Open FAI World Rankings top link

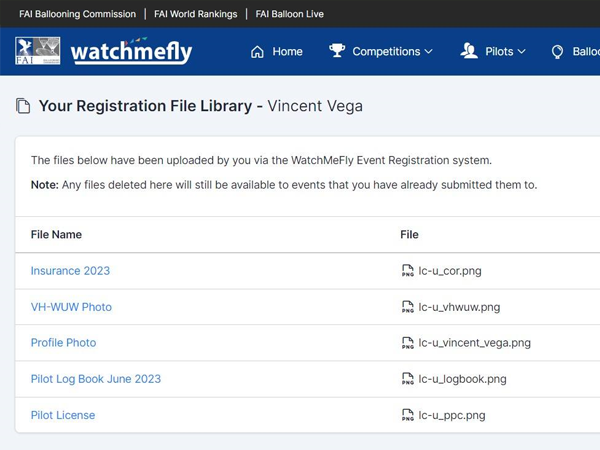(195, 14)
